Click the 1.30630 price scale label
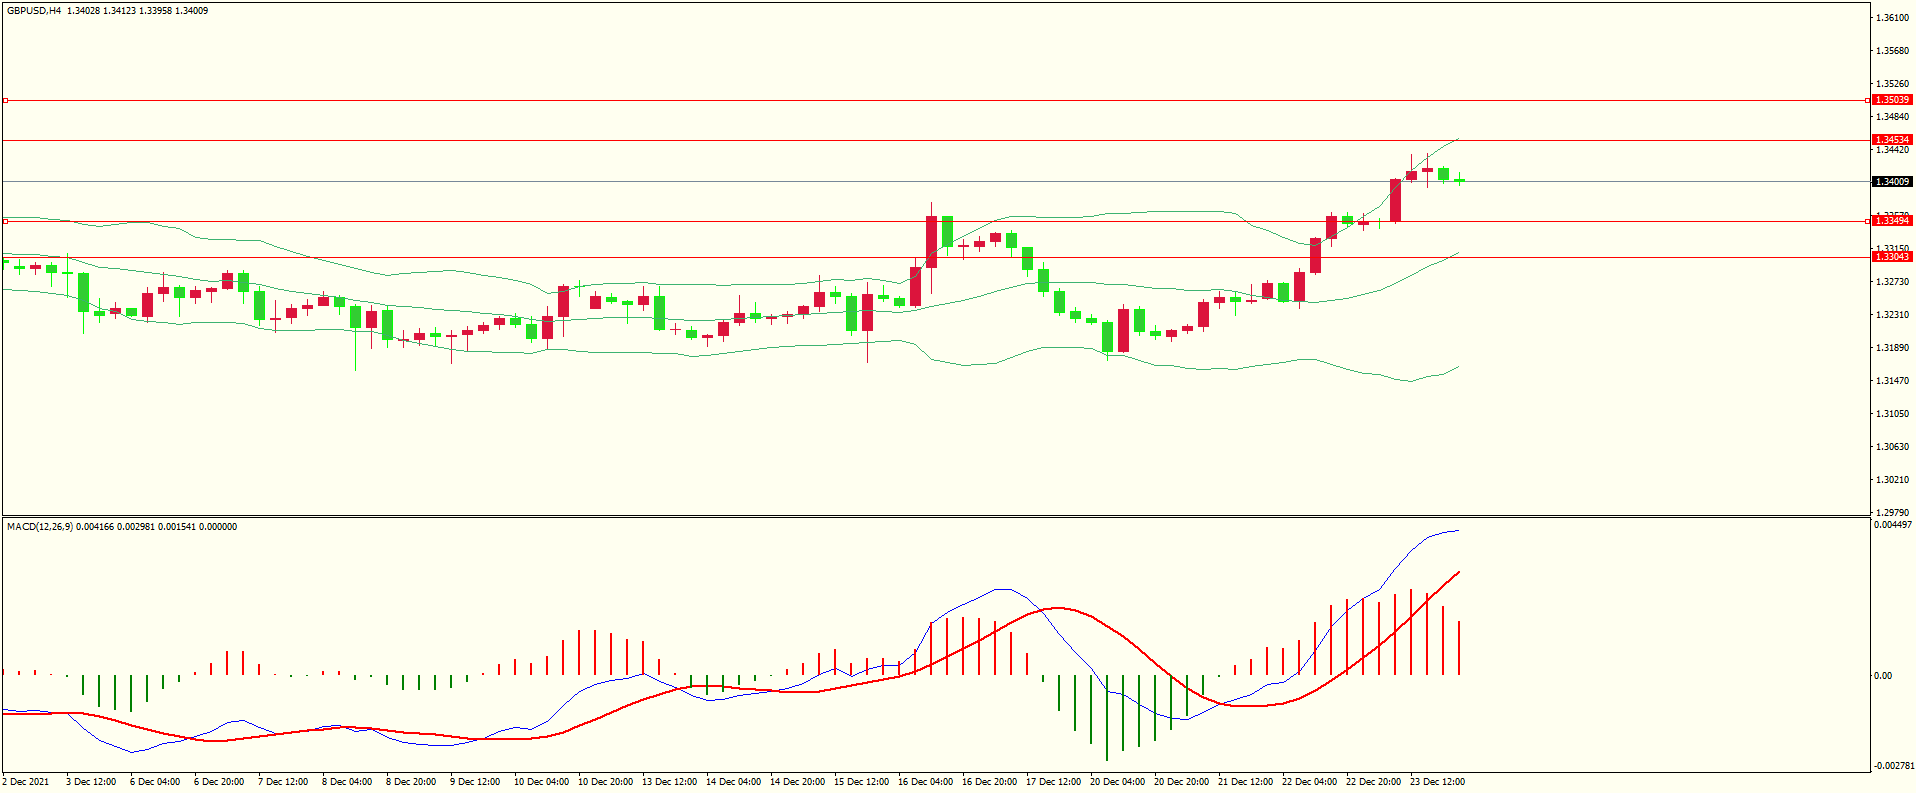The image size is (1916, 793). (x=1892, y=447)
